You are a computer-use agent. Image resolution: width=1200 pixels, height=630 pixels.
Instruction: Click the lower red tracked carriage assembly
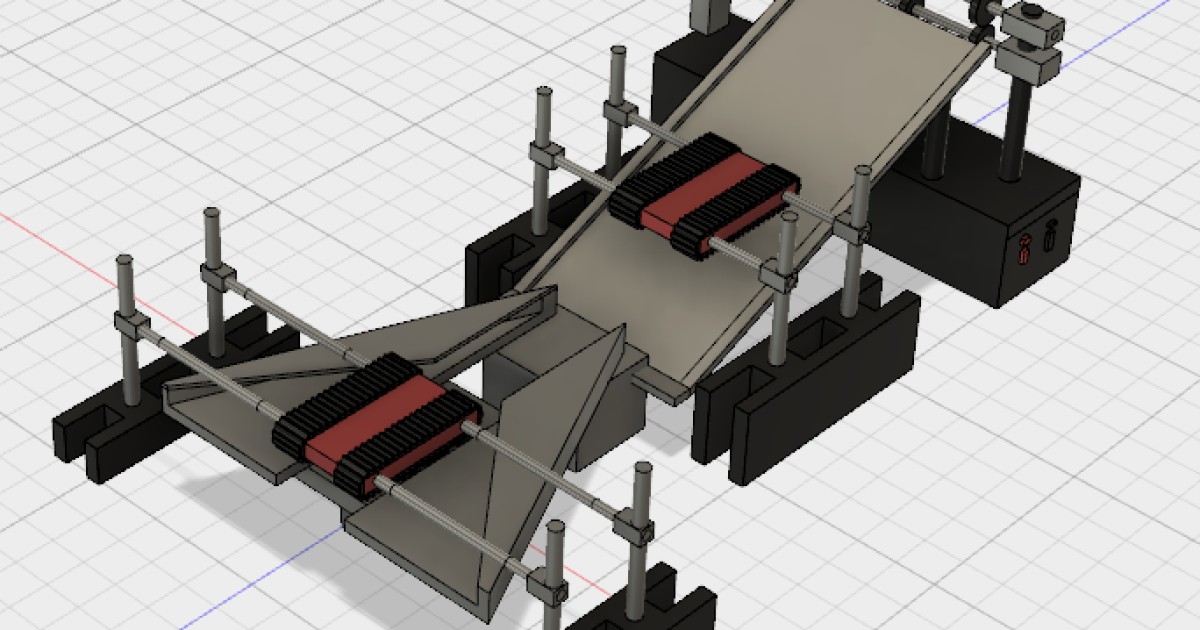click(375, 420)
